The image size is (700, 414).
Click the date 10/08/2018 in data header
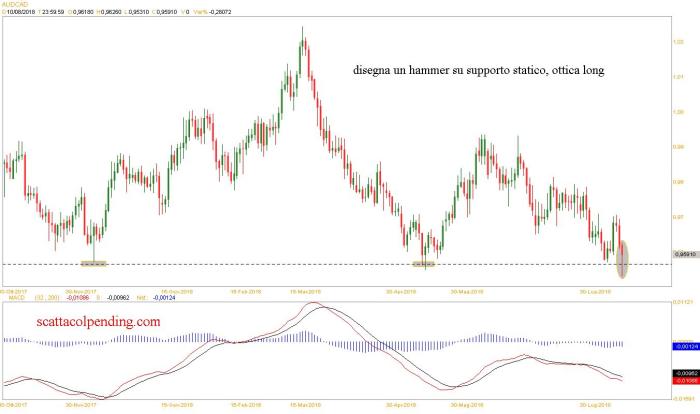pos(24,12)
